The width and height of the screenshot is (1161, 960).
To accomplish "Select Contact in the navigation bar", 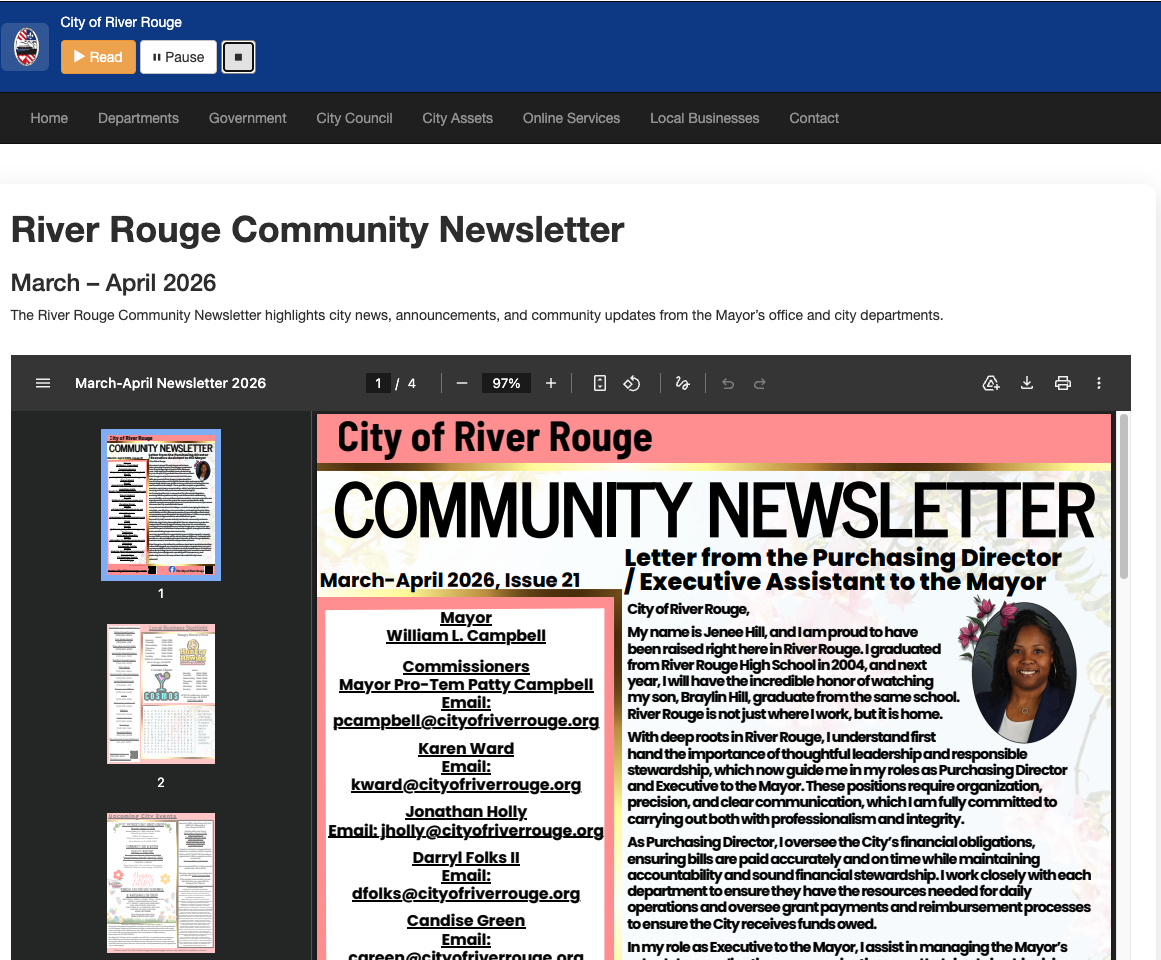I will pos(813,118).
